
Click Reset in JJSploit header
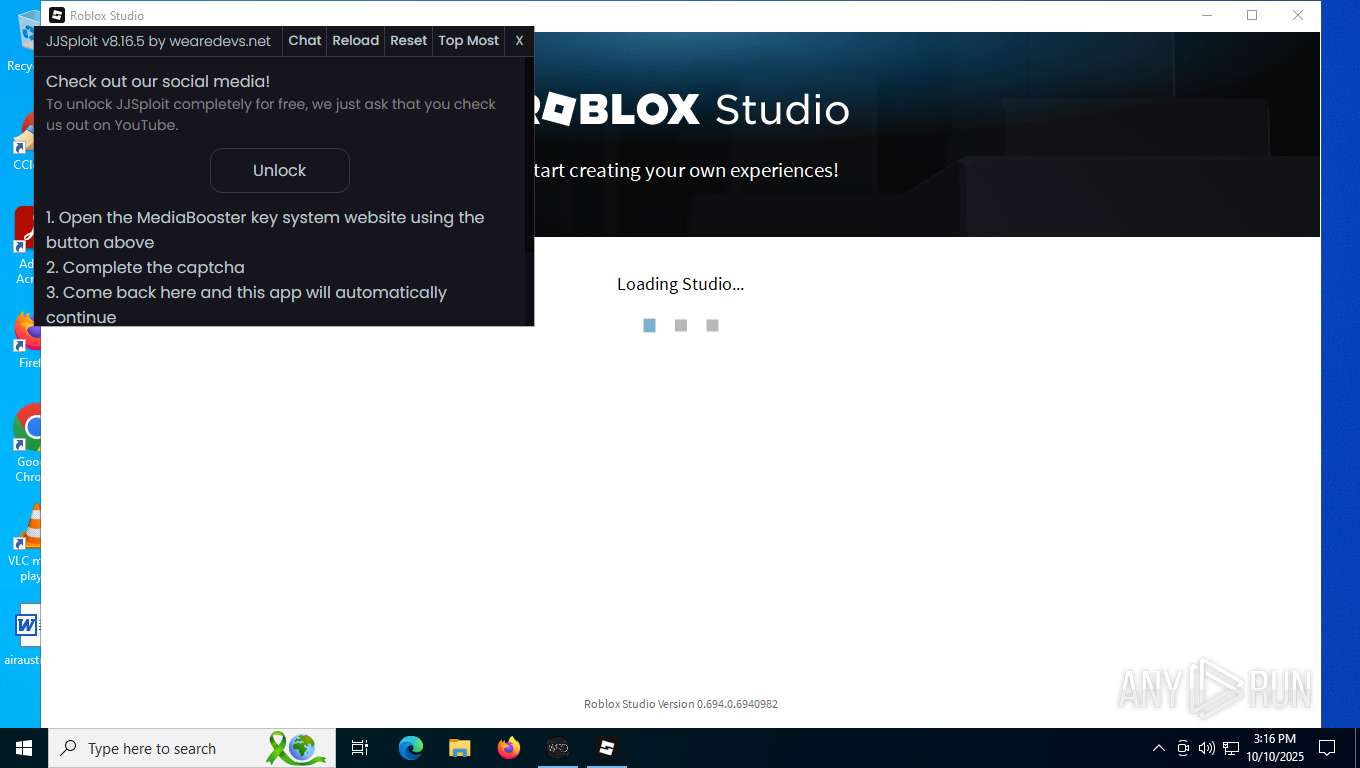click(x=408, y=41)
